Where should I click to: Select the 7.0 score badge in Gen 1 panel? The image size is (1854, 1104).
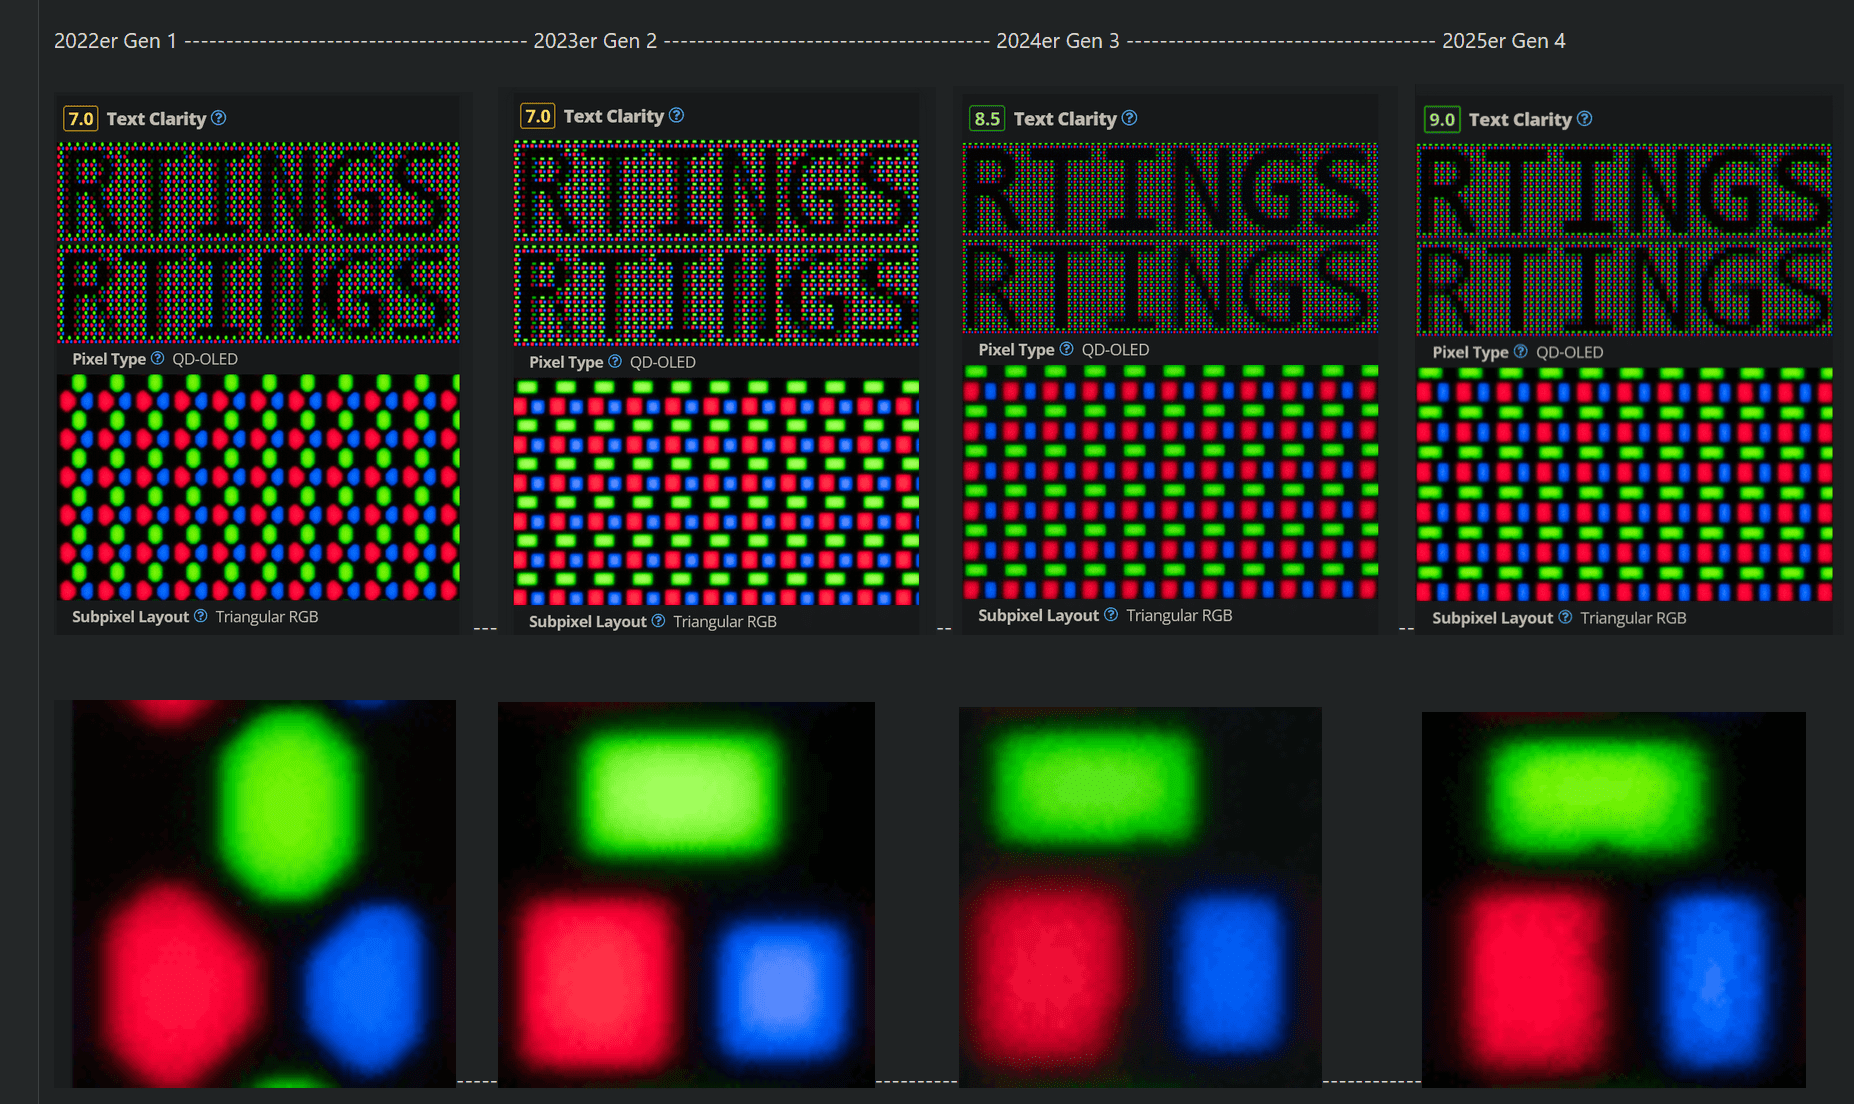coord(81,119)
